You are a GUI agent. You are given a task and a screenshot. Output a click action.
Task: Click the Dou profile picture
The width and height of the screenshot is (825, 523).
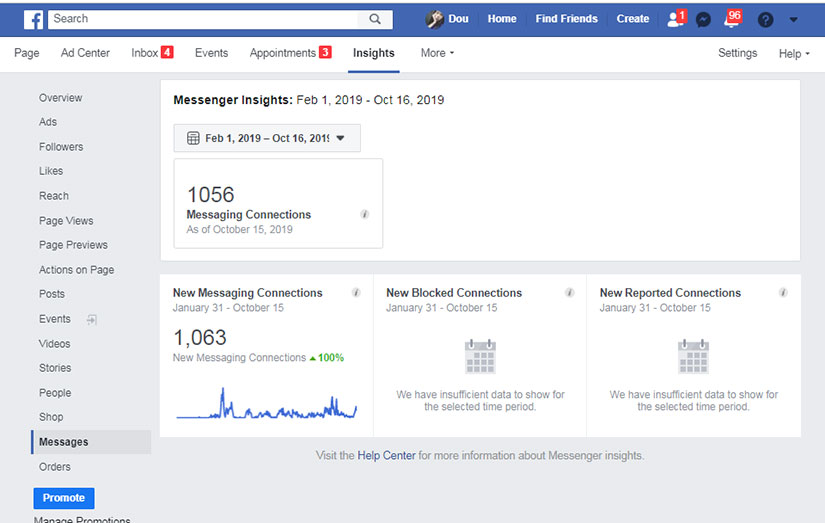pos(435,19)
